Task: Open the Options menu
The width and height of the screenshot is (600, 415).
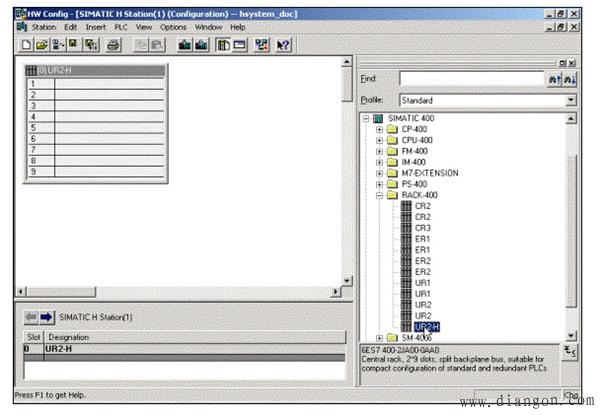Action: point(173,27)
